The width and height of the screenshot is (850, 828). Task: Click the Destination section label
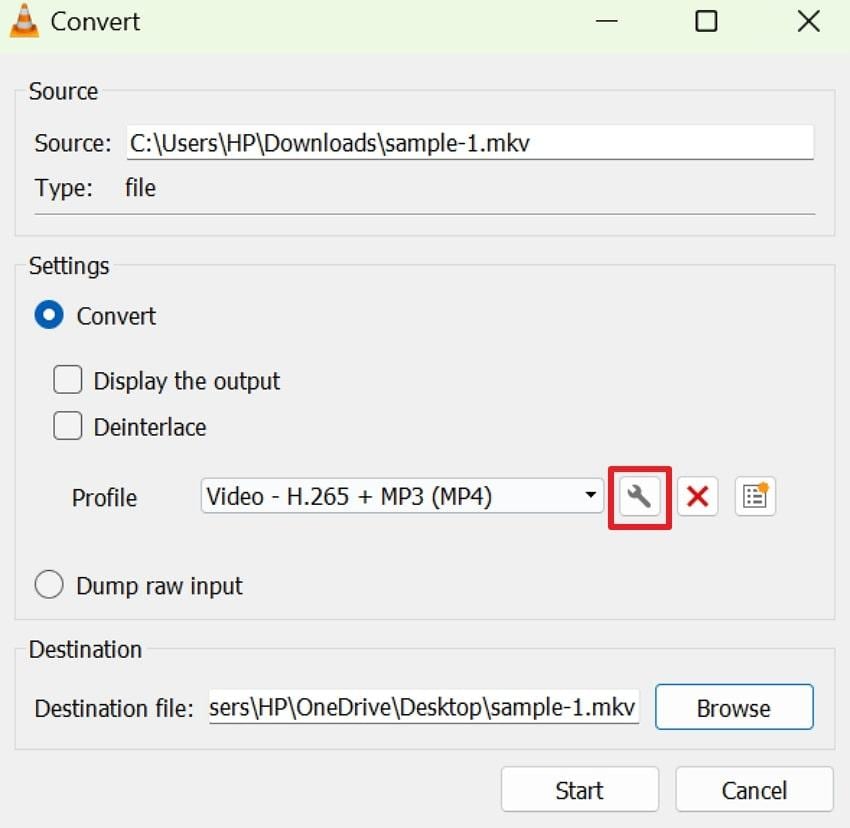85,649
